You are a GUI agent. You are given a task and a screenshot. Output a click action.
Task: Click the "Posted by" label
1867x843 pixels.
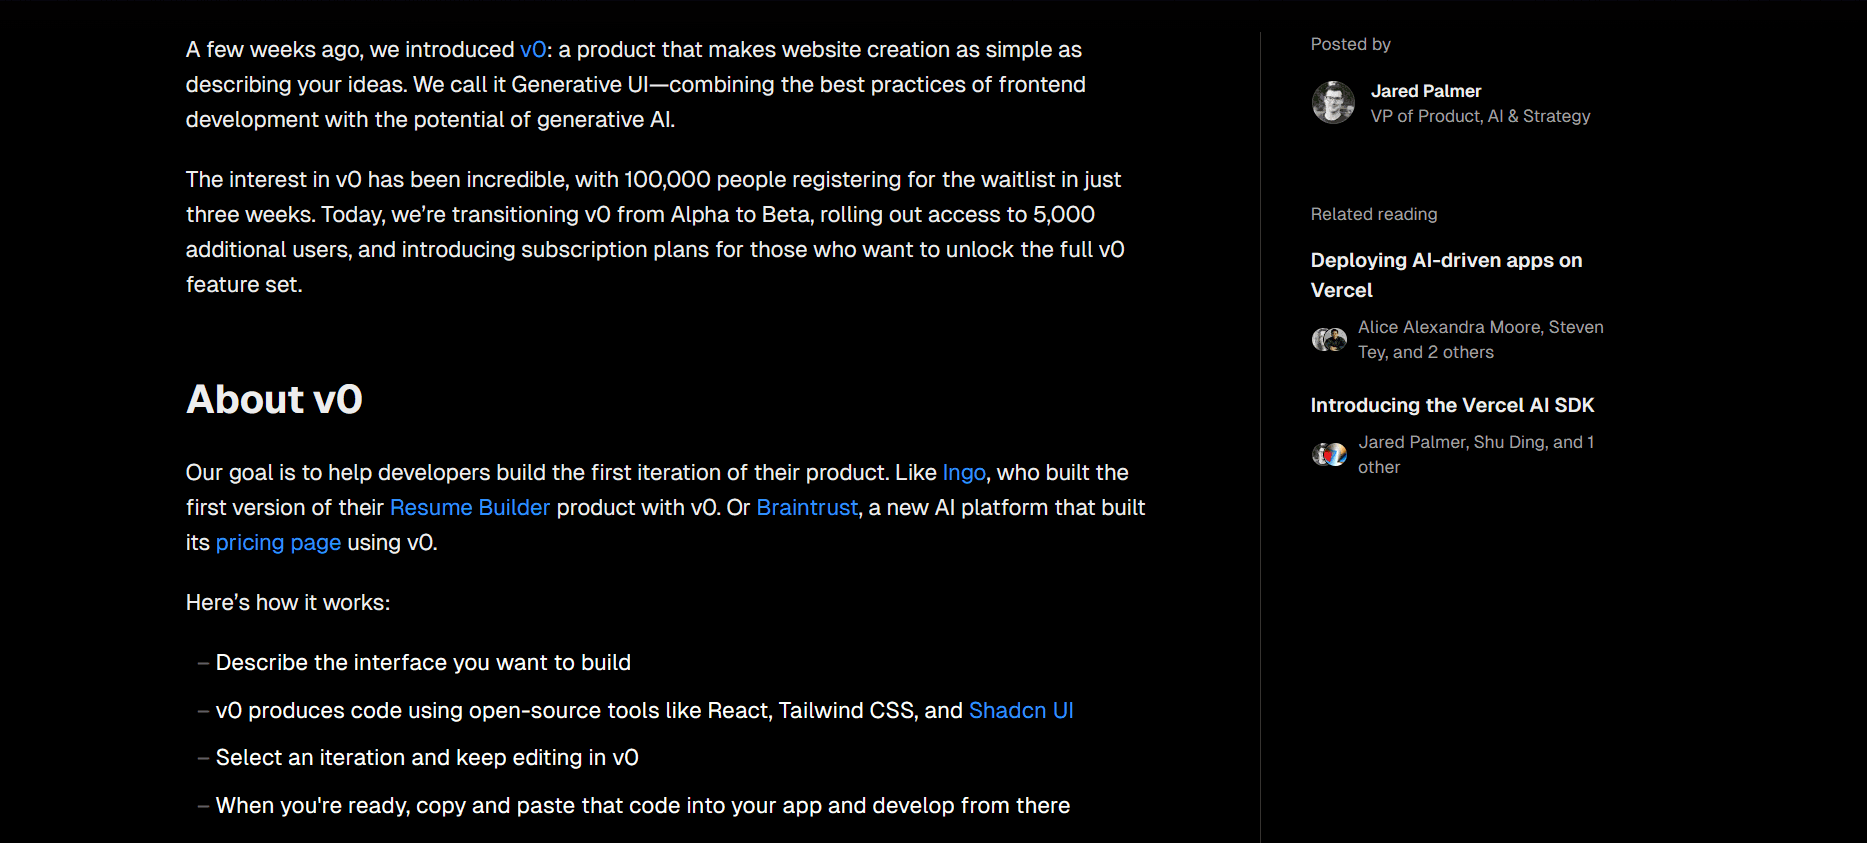(x=1350, y=44)
